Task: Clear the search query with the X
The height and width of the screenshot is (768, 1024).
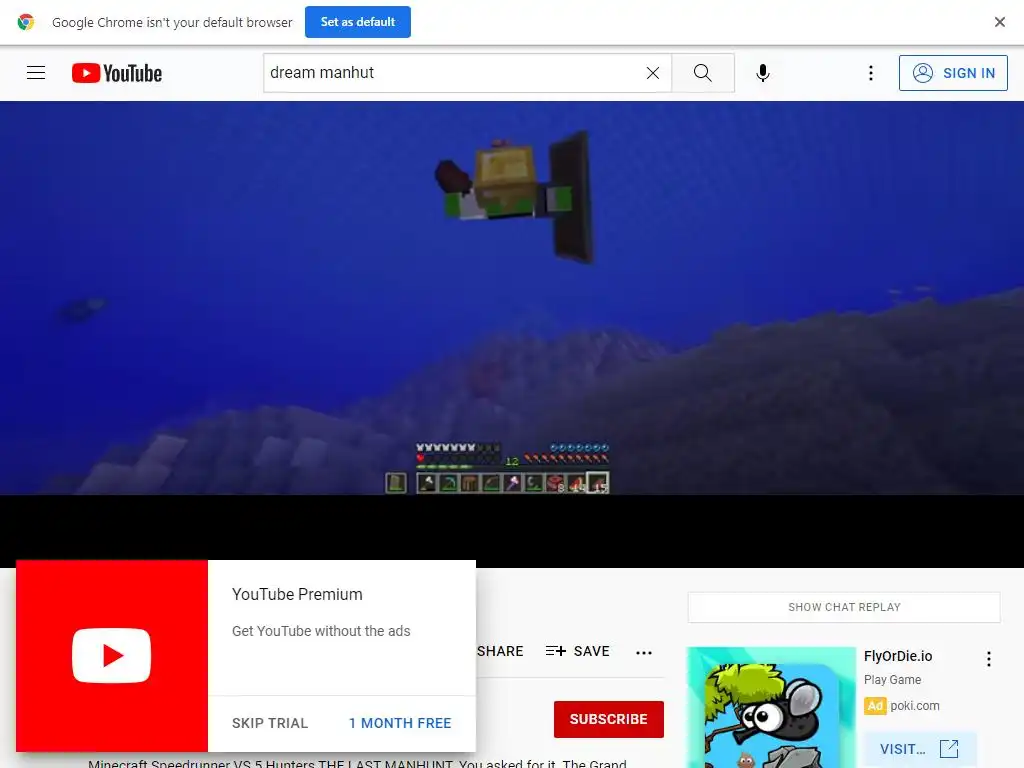Action: pos(652,73)
